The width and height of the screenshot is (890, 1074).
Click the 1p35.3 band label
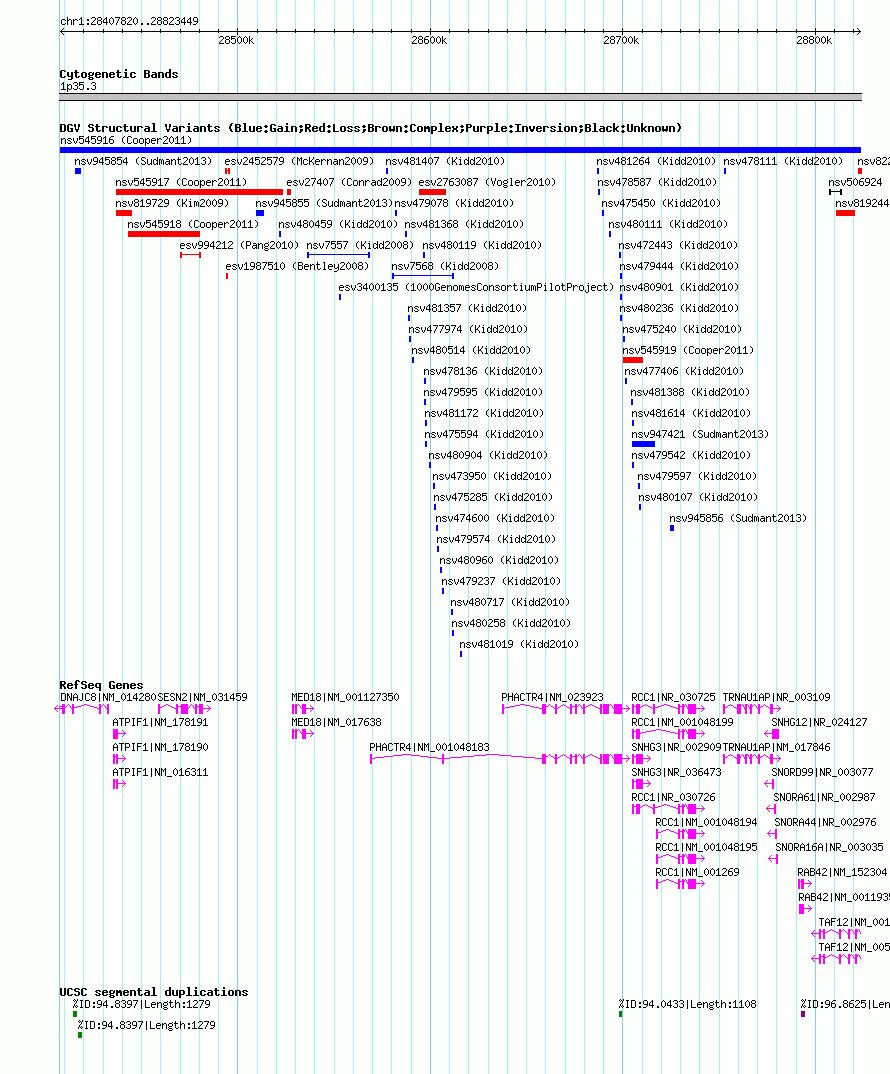[x=78, y=86]
